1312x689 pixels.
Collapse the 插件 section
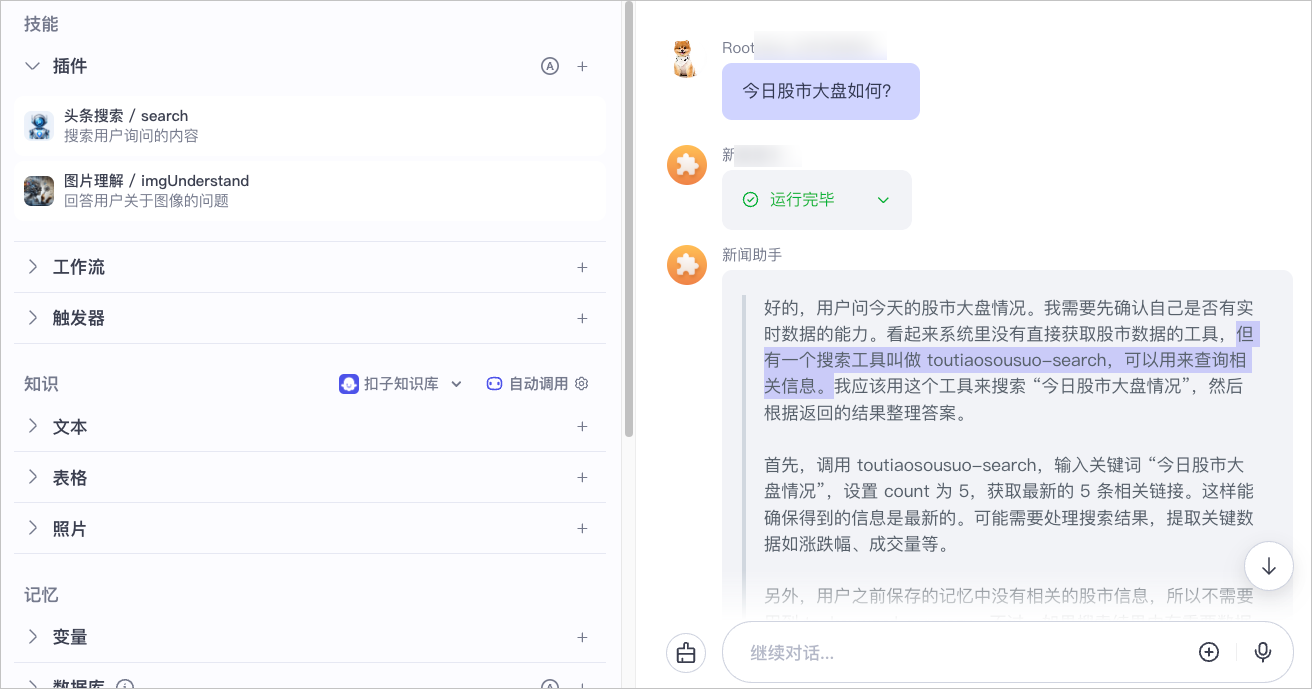(x=32, y=66)
